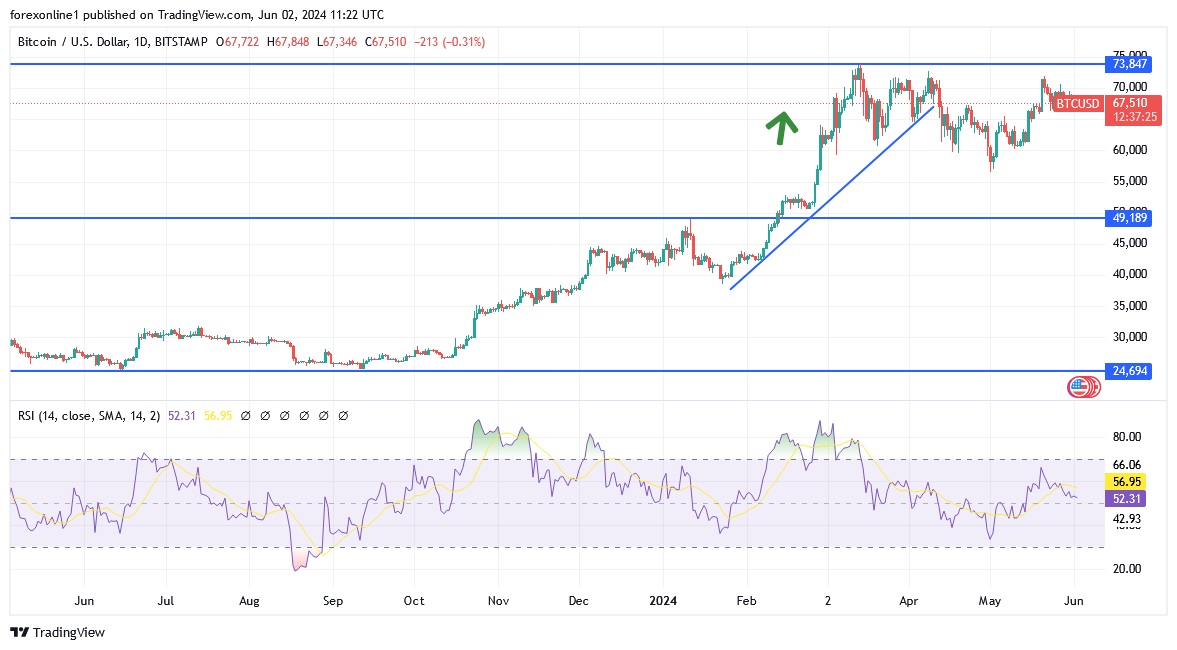Click the 60,000 price axis label
This screenshot has width=1177, height=650.
point(1130,150)
